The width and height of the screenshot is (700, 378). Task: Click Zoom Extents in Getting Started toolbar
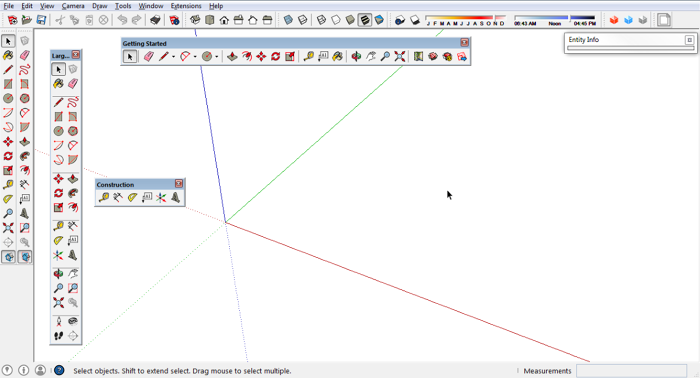coord(400,57)
